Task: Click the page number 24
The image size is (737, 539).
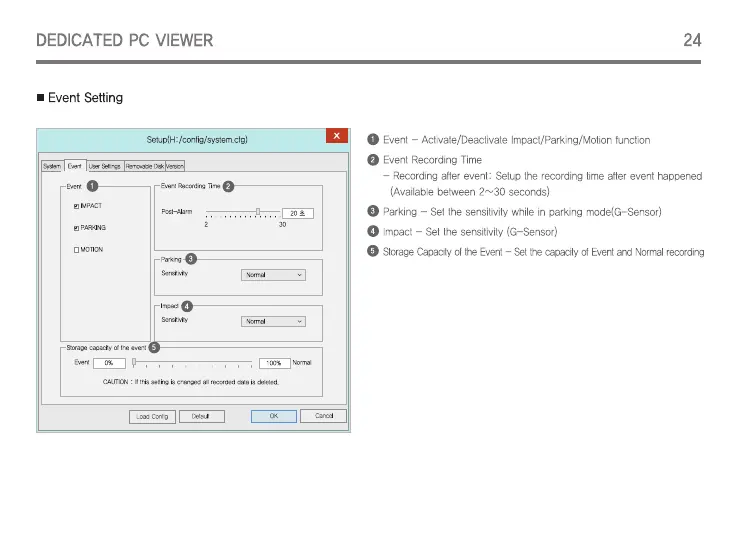Action: click(692, 40)
